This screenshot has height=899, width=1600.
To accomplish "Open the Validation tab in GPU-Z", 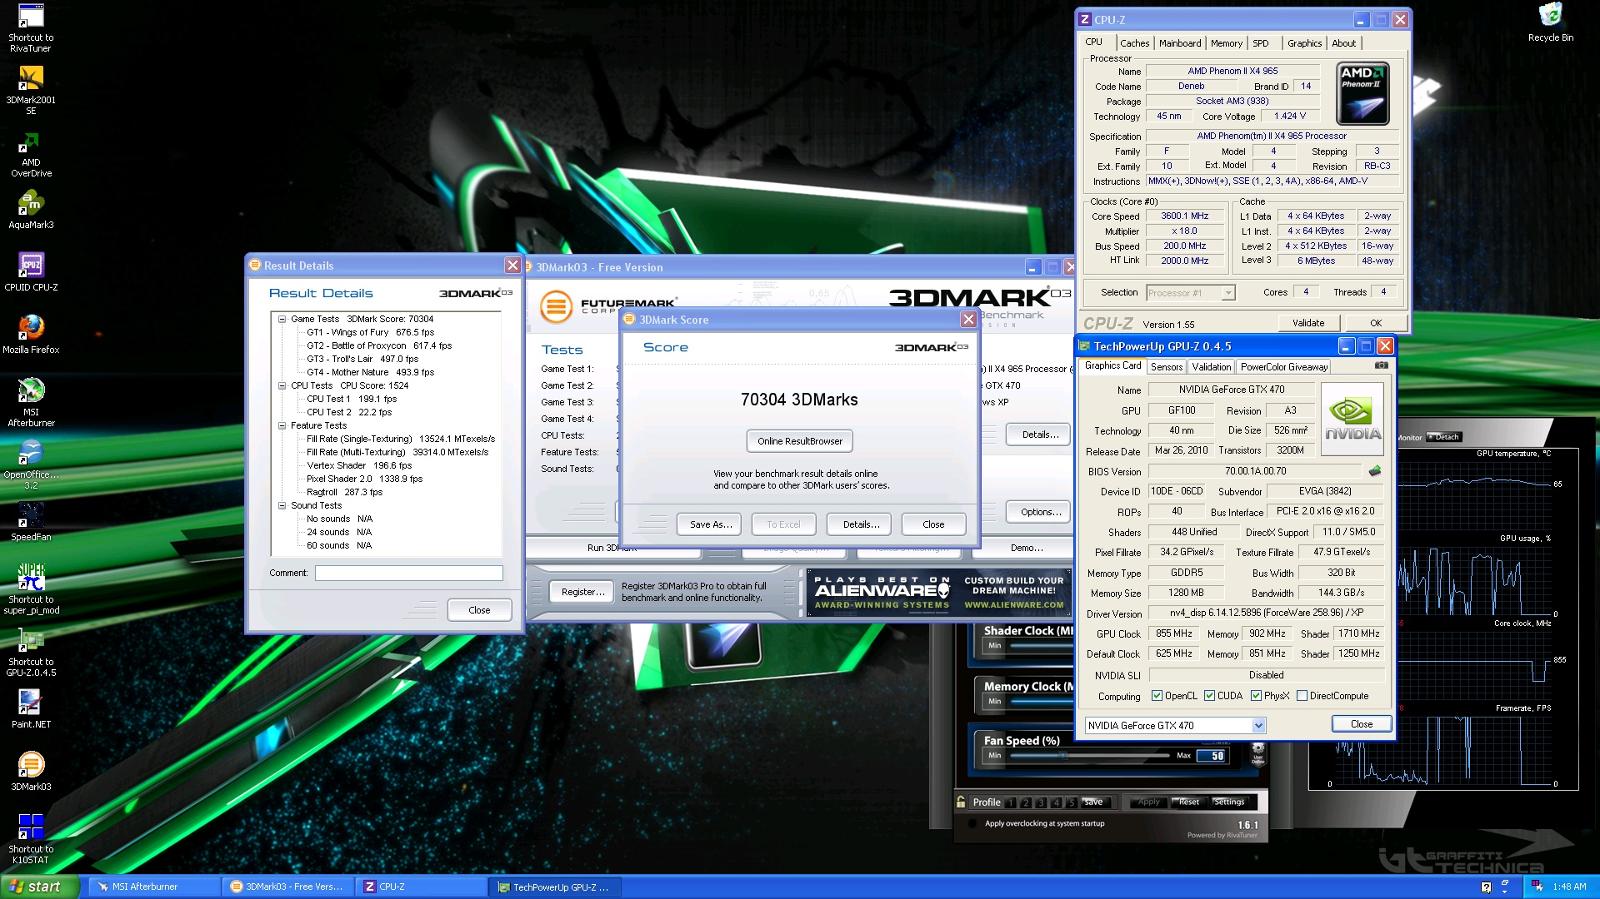I will click(x=1211, y=367).
